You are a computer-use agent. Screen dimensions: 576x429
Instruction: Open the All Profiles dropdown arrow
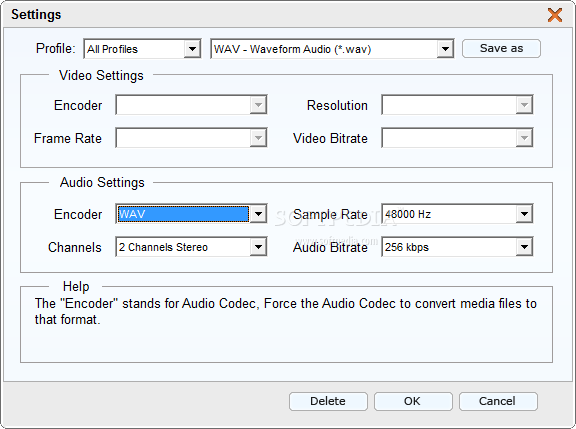tap(192, 49)
